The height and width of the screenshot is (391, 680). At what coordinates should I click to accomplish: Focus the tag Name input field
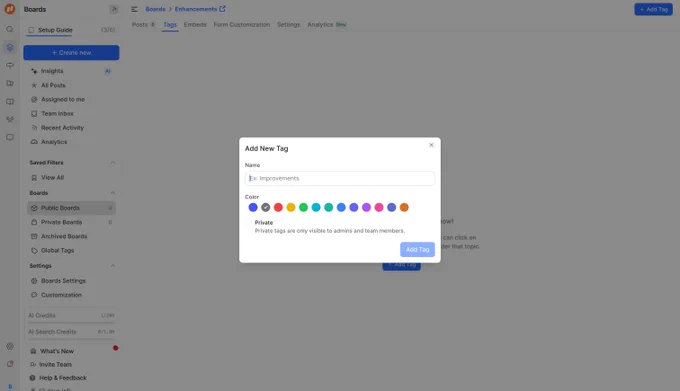pos(340,178)
